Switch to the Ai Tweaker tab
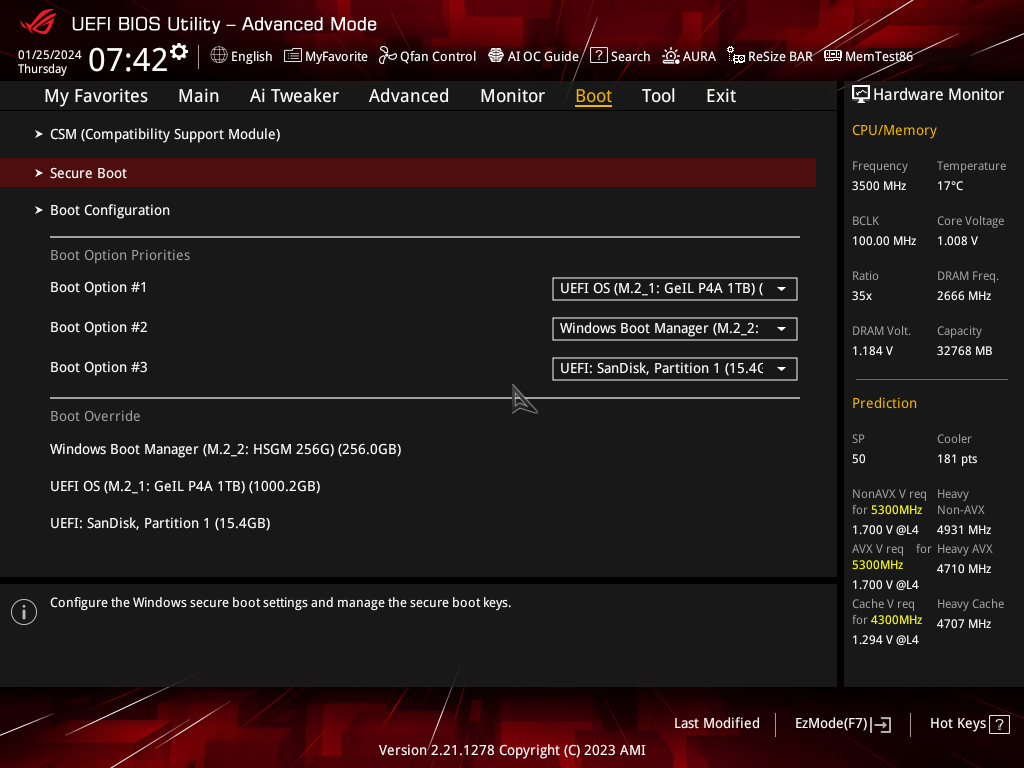The width and height of the screenshot is (1024, 768). [294, 96]
